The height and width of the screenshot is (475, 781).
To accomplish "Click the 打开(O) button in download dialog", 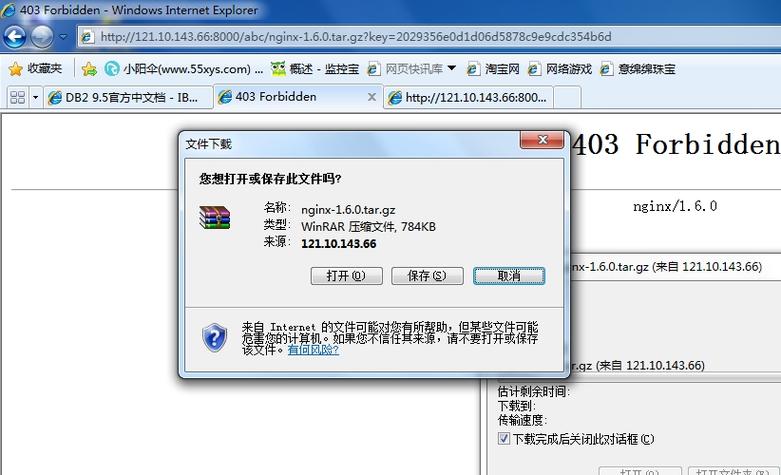I will tap(347, 276).
